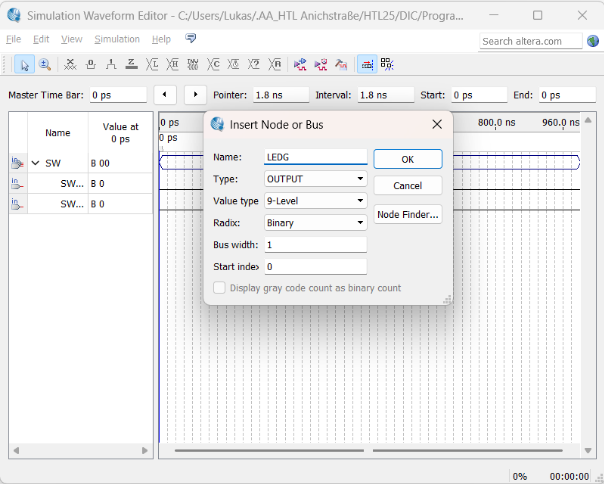
Task: Open the Type dropdown showing OUTPUT
Action: click(315, 179)
